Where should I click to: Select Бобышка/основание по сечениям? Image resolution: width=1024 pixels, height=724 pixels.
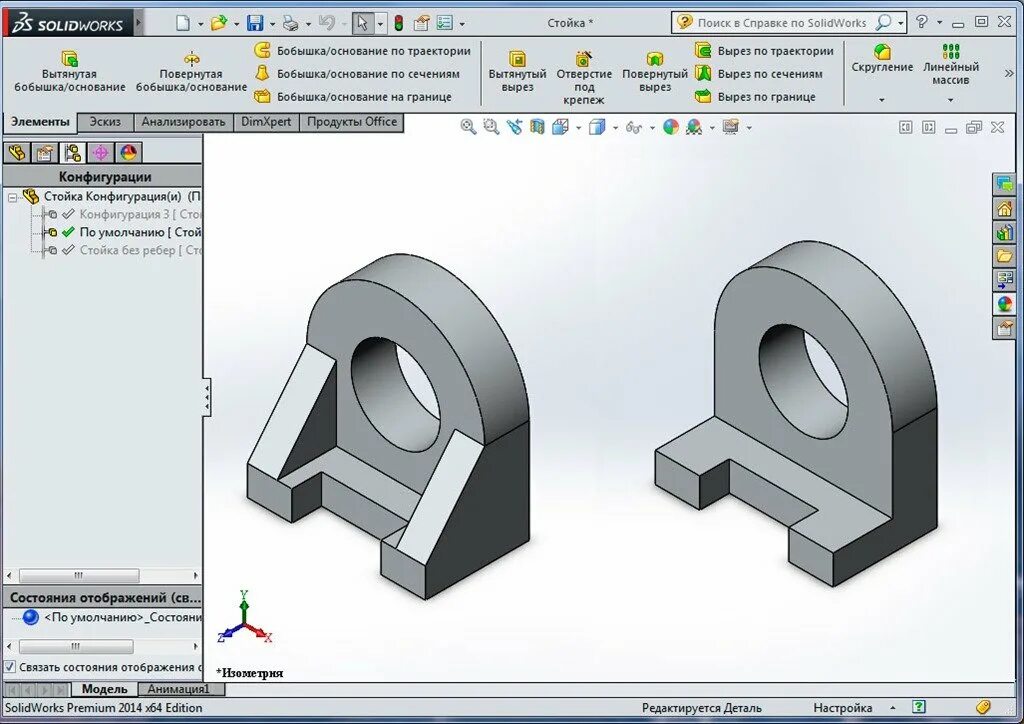tap(357, 74)
